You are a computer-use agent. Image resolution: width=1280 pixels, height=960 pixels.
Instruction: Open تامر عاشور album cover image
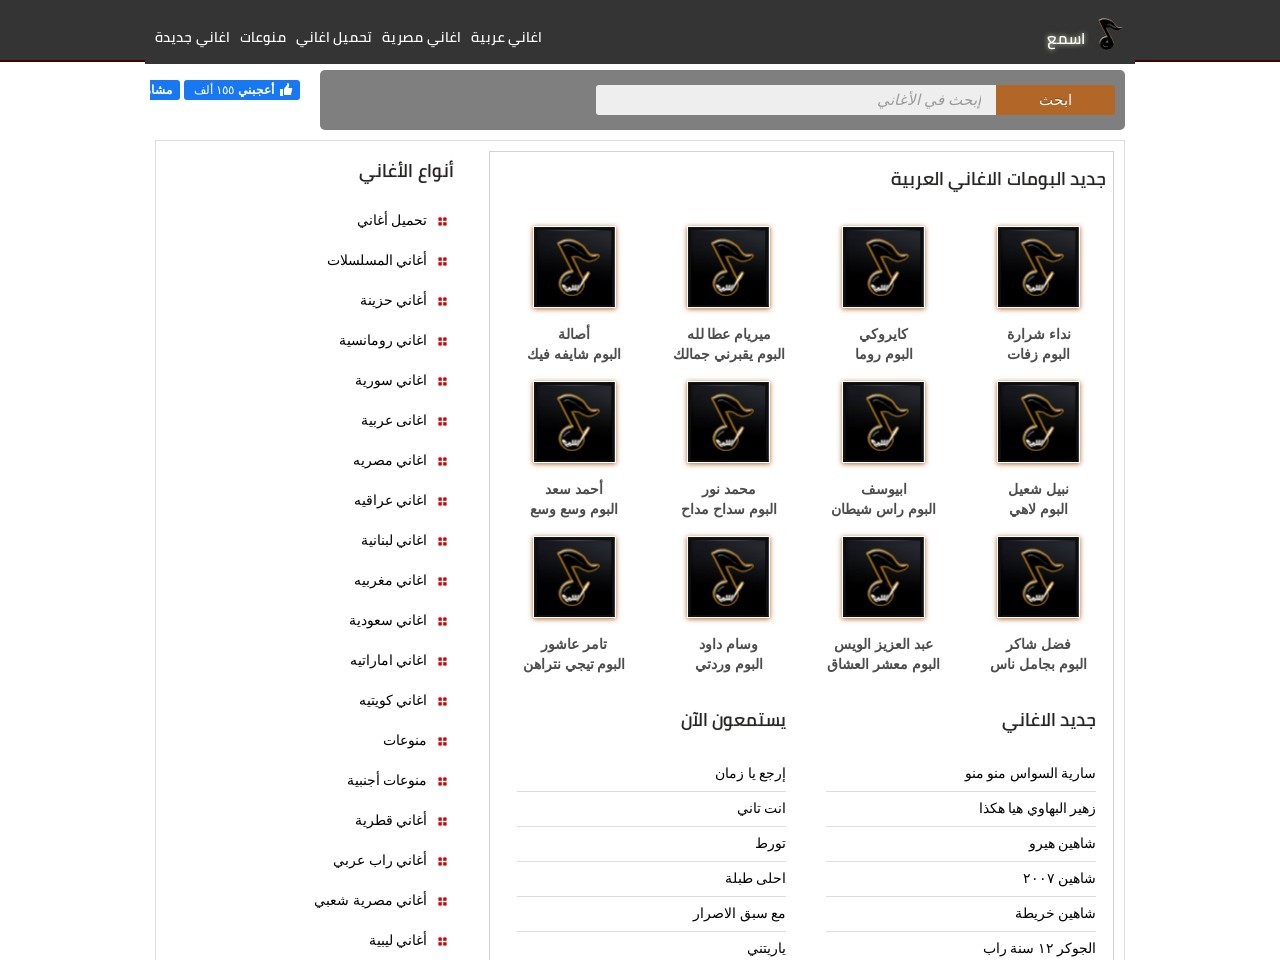574,577
